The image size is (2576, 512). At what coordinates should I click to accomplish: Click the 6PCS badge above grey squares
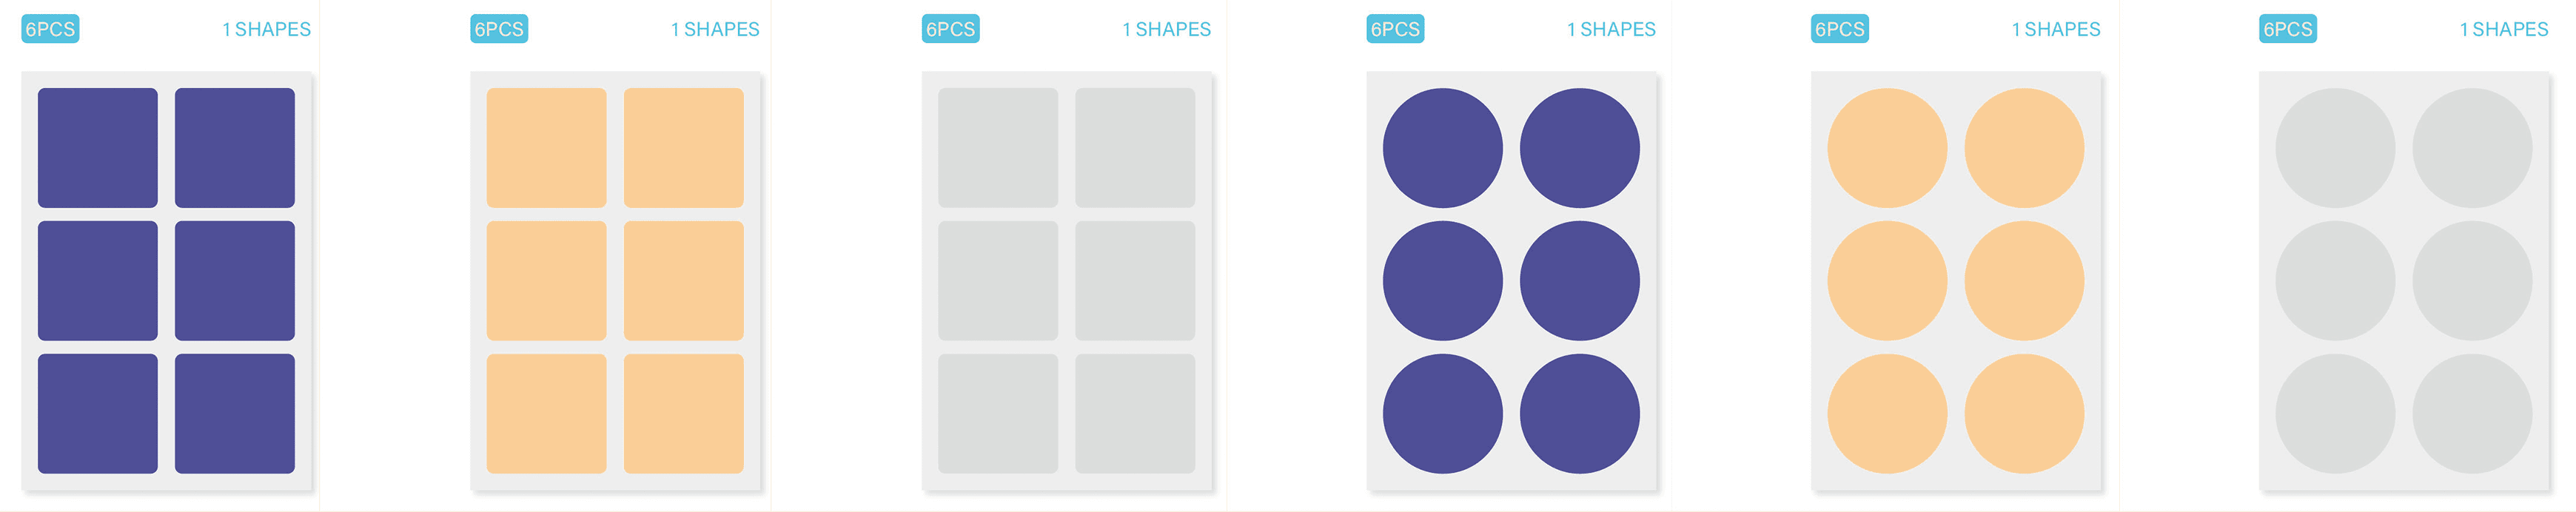point(950,29)
